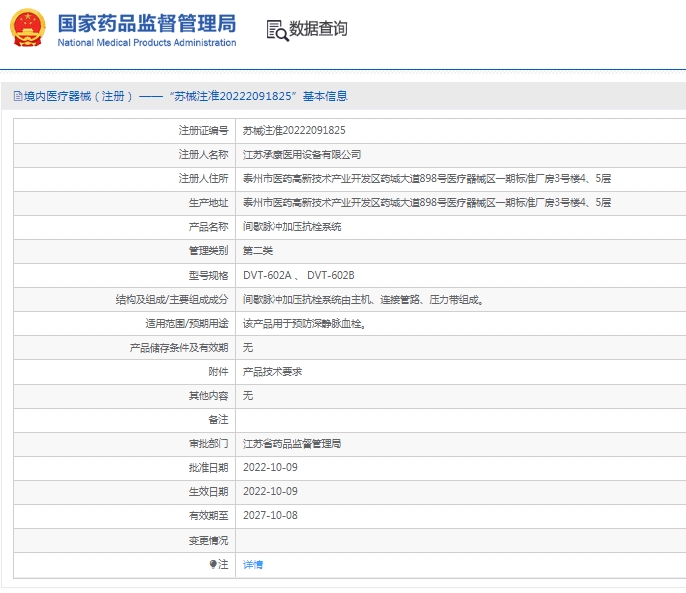Click the 变更情况 label cell
Viewport: 686px width, 593px height.
[x=125, y=540]
